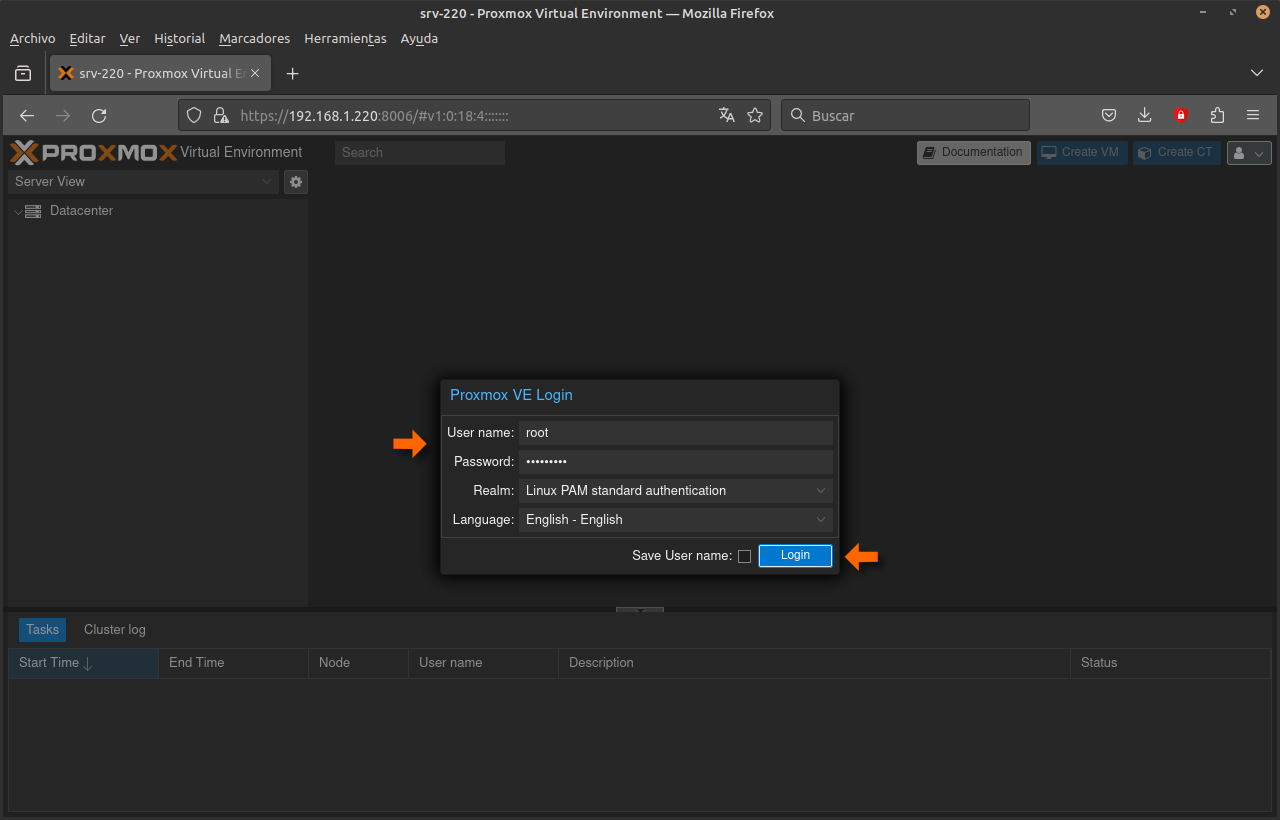Sort by End Time column header
This screenshot has width=1280, height=820.
[234, 663]
